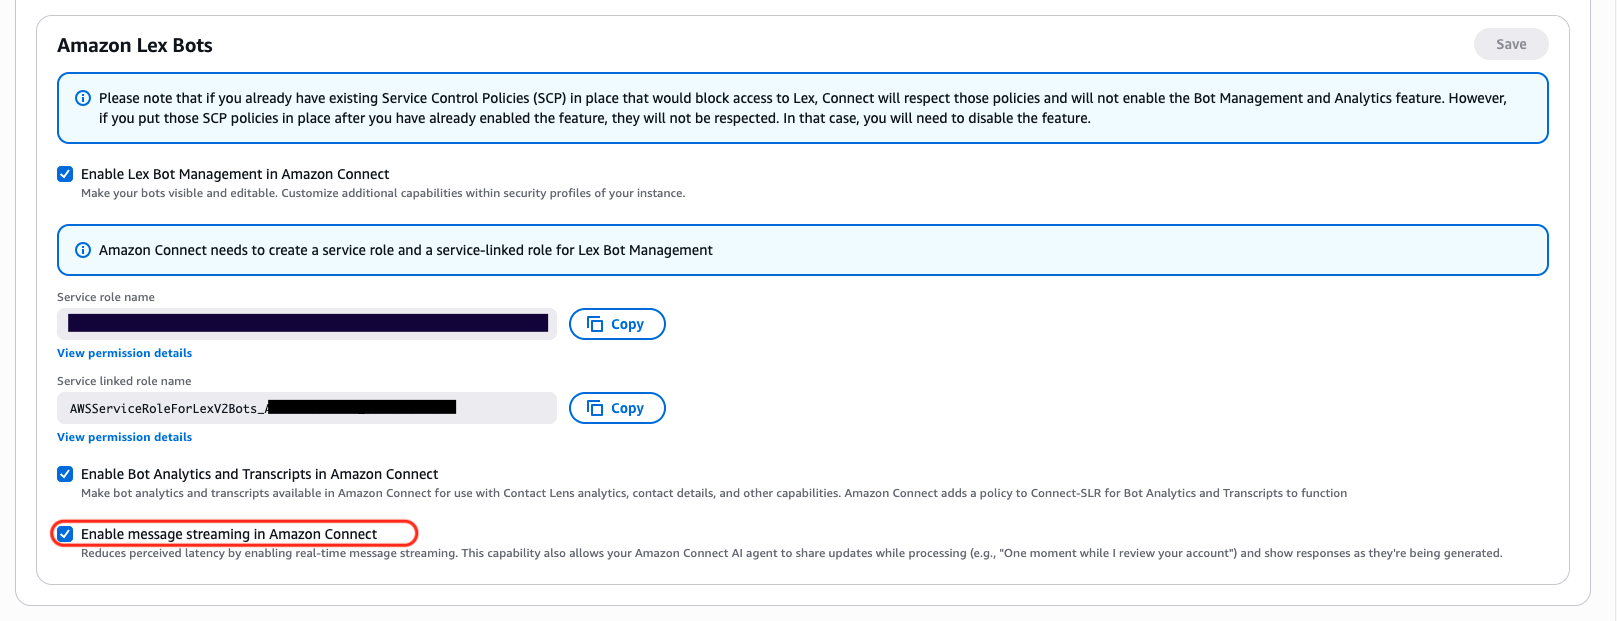1617x621 pixels.
Task: Click the upper Copy button
Action: coord(617,323)
